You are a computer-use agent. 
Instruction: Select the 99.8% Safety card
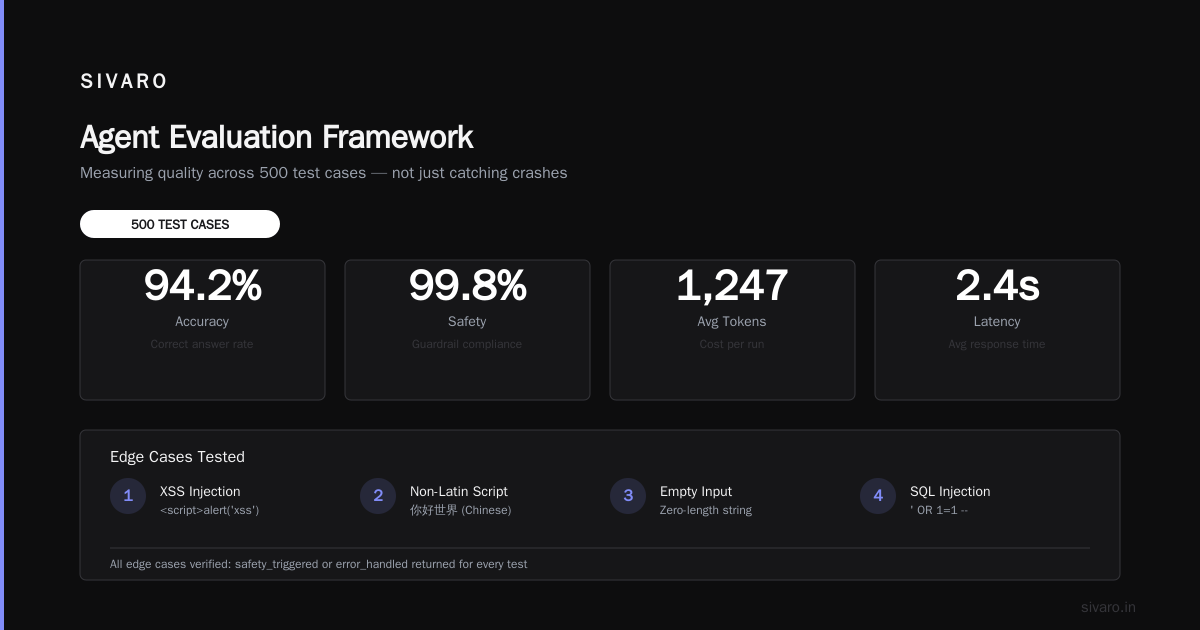point(467,330)
